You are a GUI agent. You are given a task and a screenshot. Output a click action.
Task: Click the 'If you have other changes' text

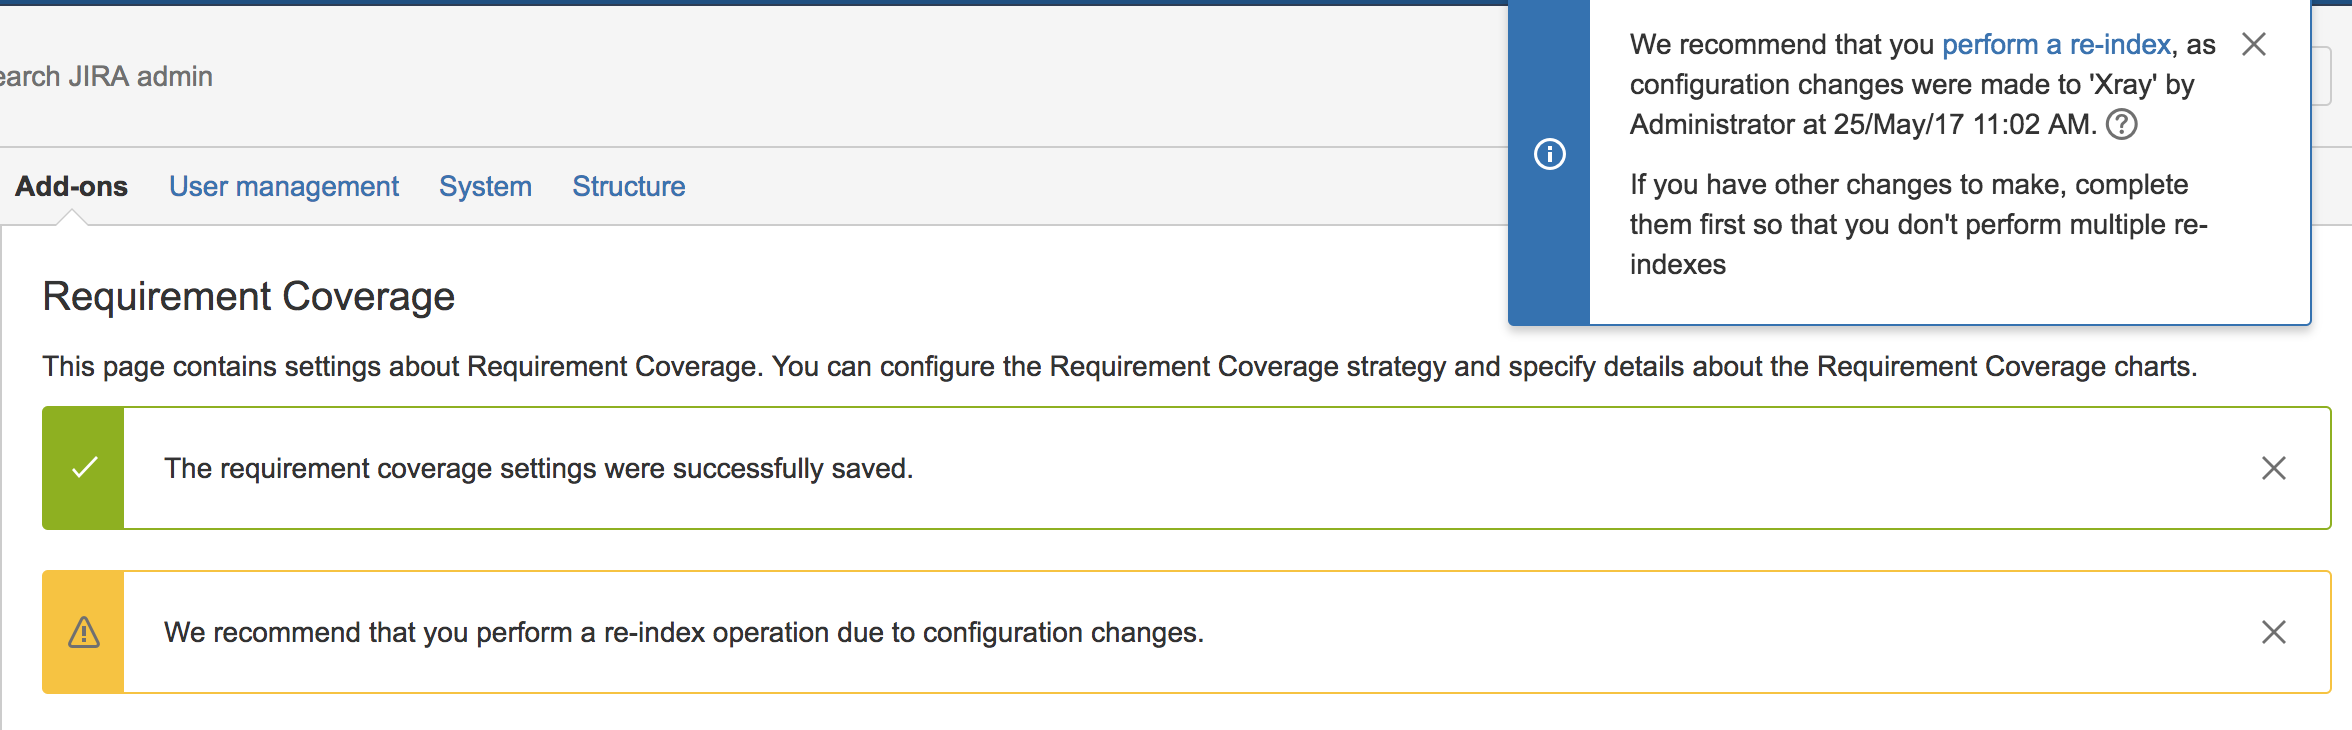(x=1919, y=225)
